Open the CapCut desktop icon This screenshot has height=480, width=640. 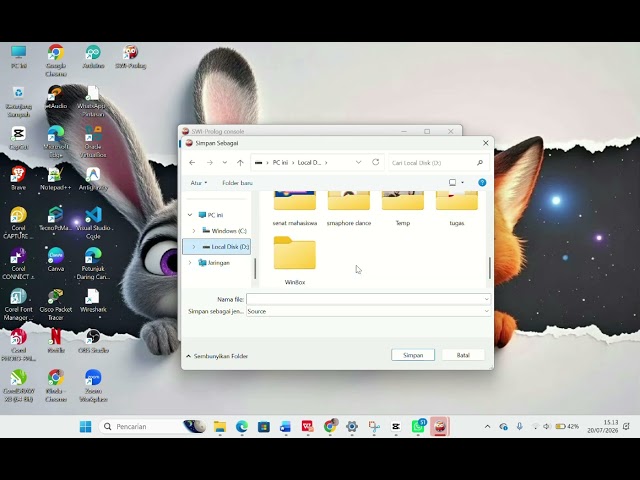[18, 138]
